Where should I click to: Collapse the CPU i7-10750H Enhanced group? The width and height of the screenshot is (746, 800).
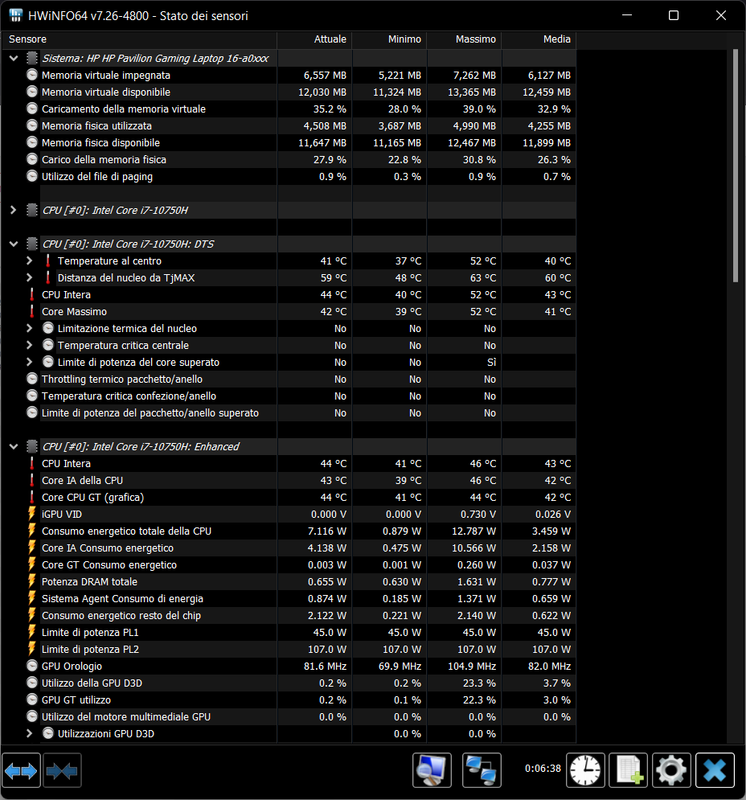14,446
